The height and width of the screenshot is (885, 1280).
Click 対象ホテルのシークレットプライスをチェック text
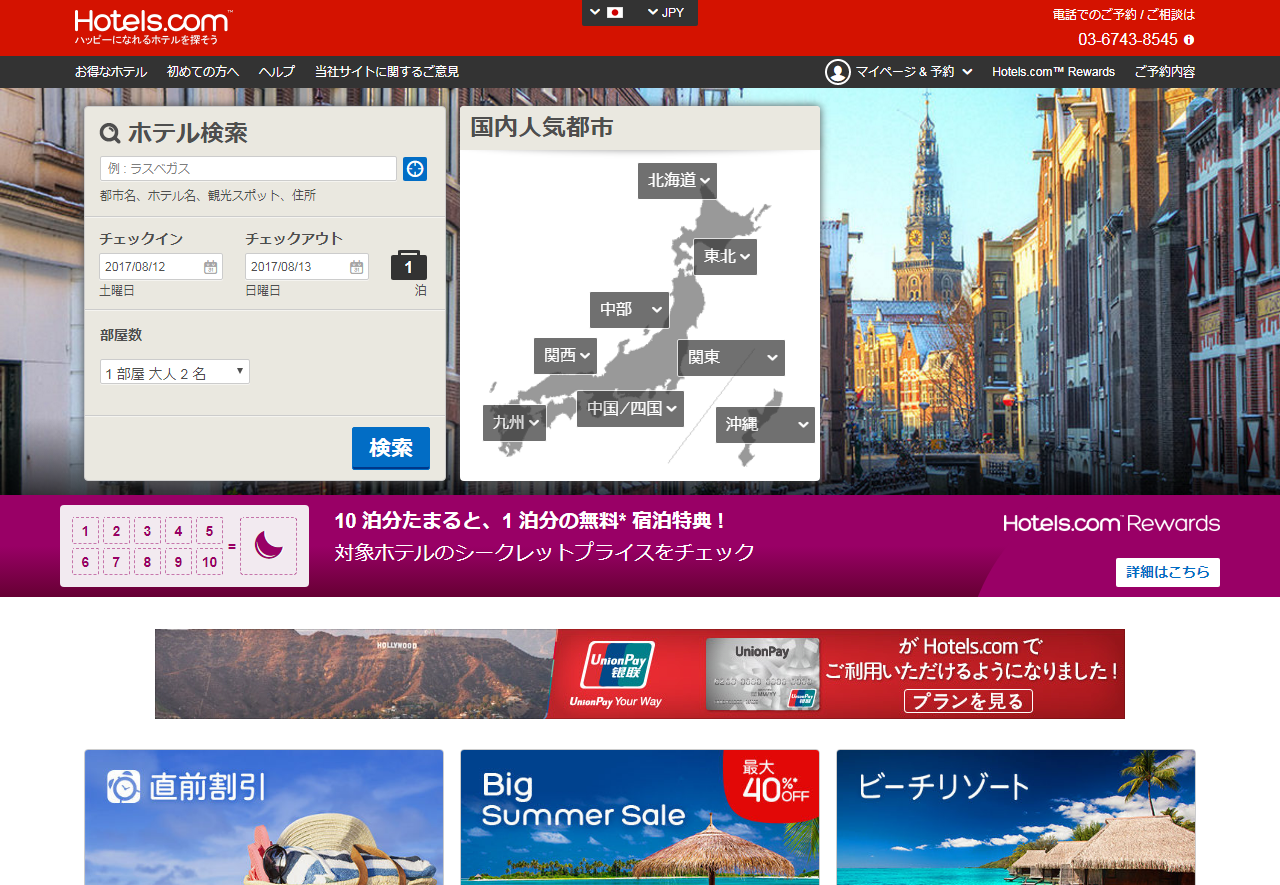545,552
